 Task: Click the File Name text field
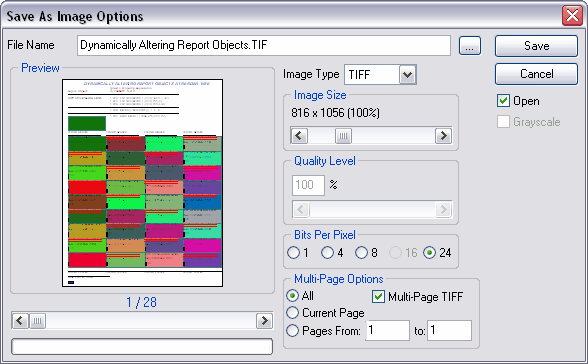pos(264,45)
